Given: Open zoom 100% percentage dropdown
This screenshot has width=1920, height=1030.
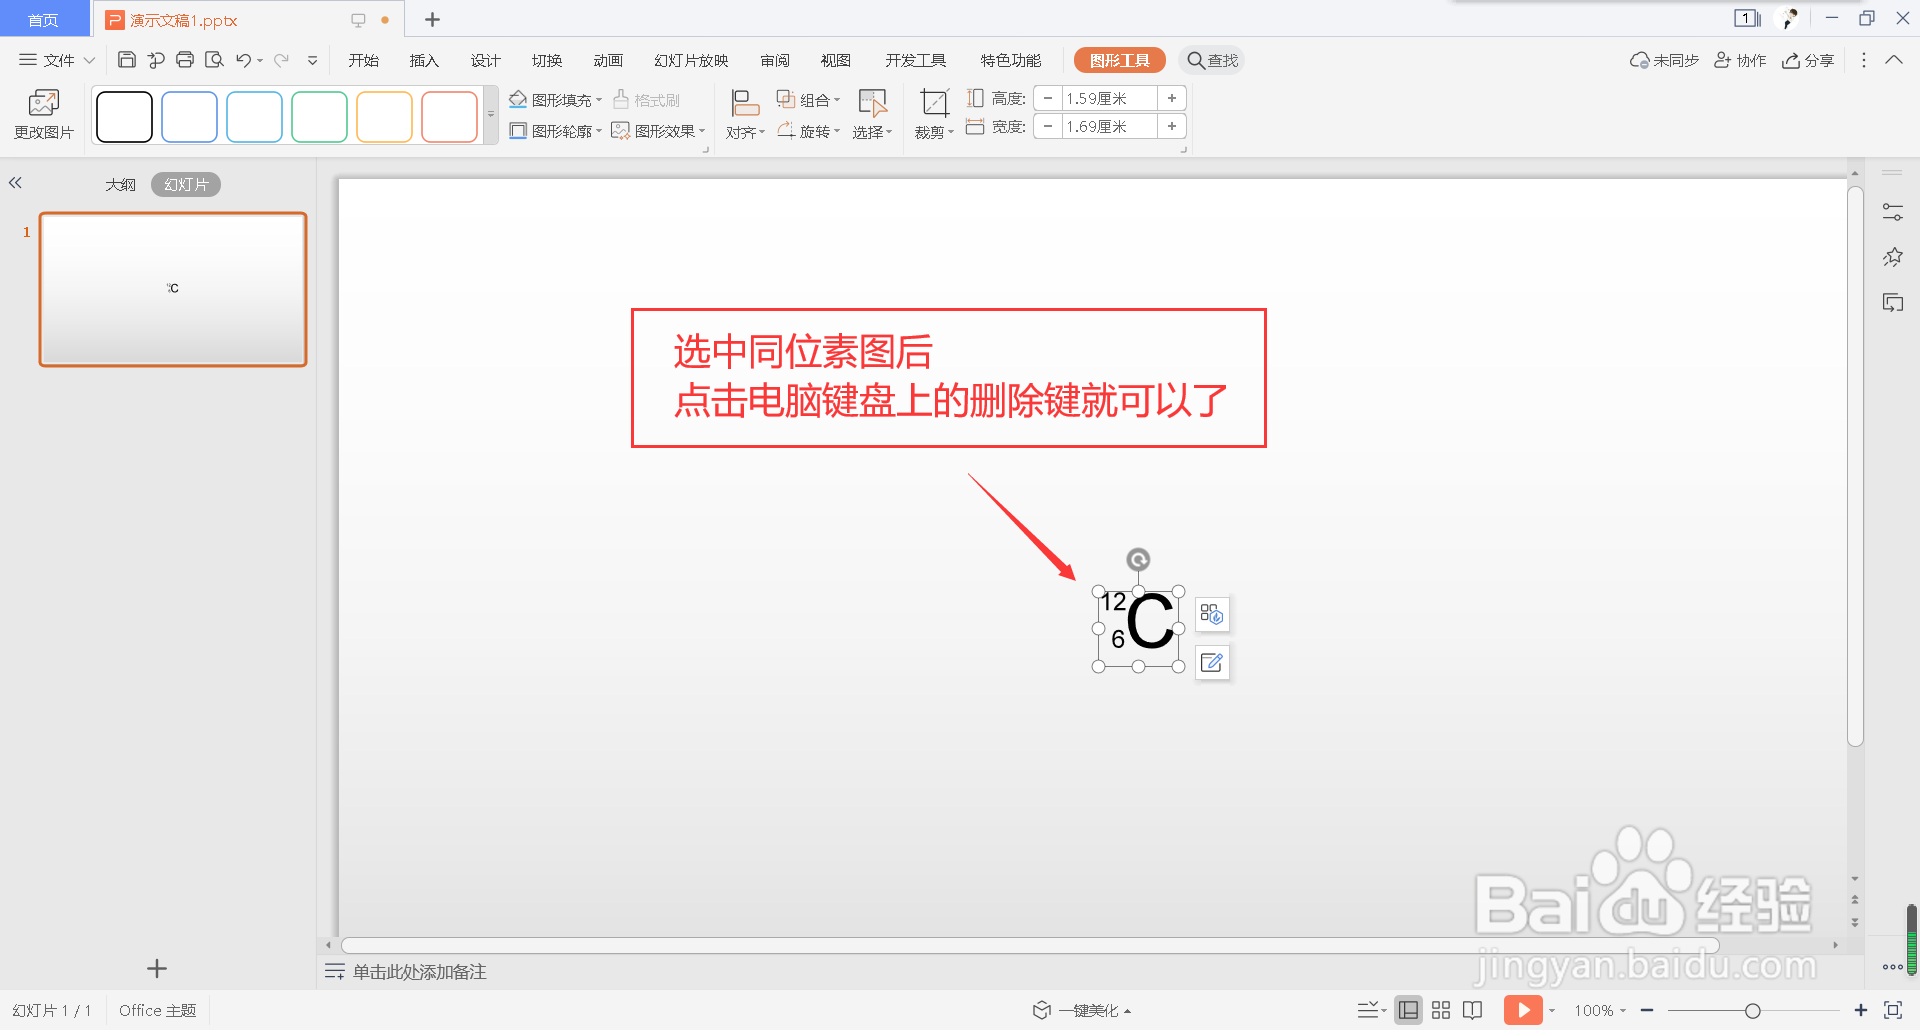Looking at the screenshot, I should (x=1600, y=1010).
